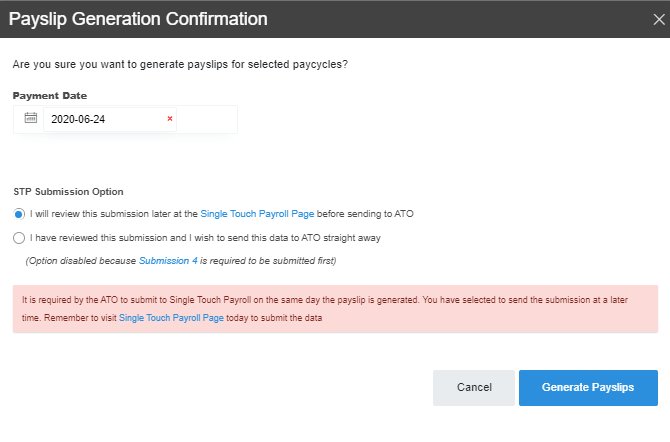Viewport: 670px width, 442px height.
Task: Click the 'before sending to ATO' label text
Action: click(361, 214)
